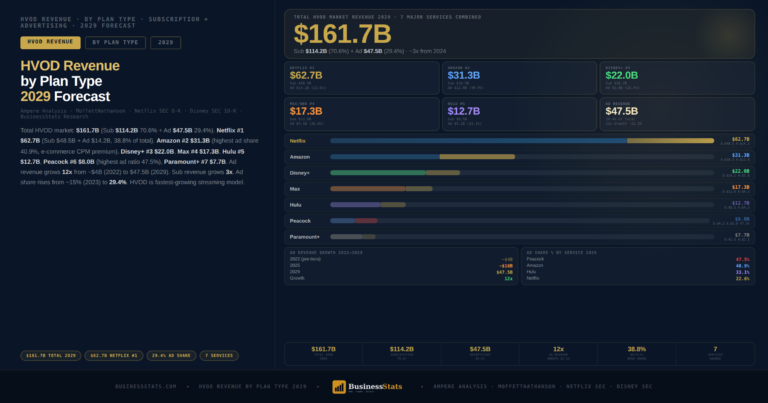
Task: Click the 7 SERVICES pill tag
Action: (x=219, y=356)
